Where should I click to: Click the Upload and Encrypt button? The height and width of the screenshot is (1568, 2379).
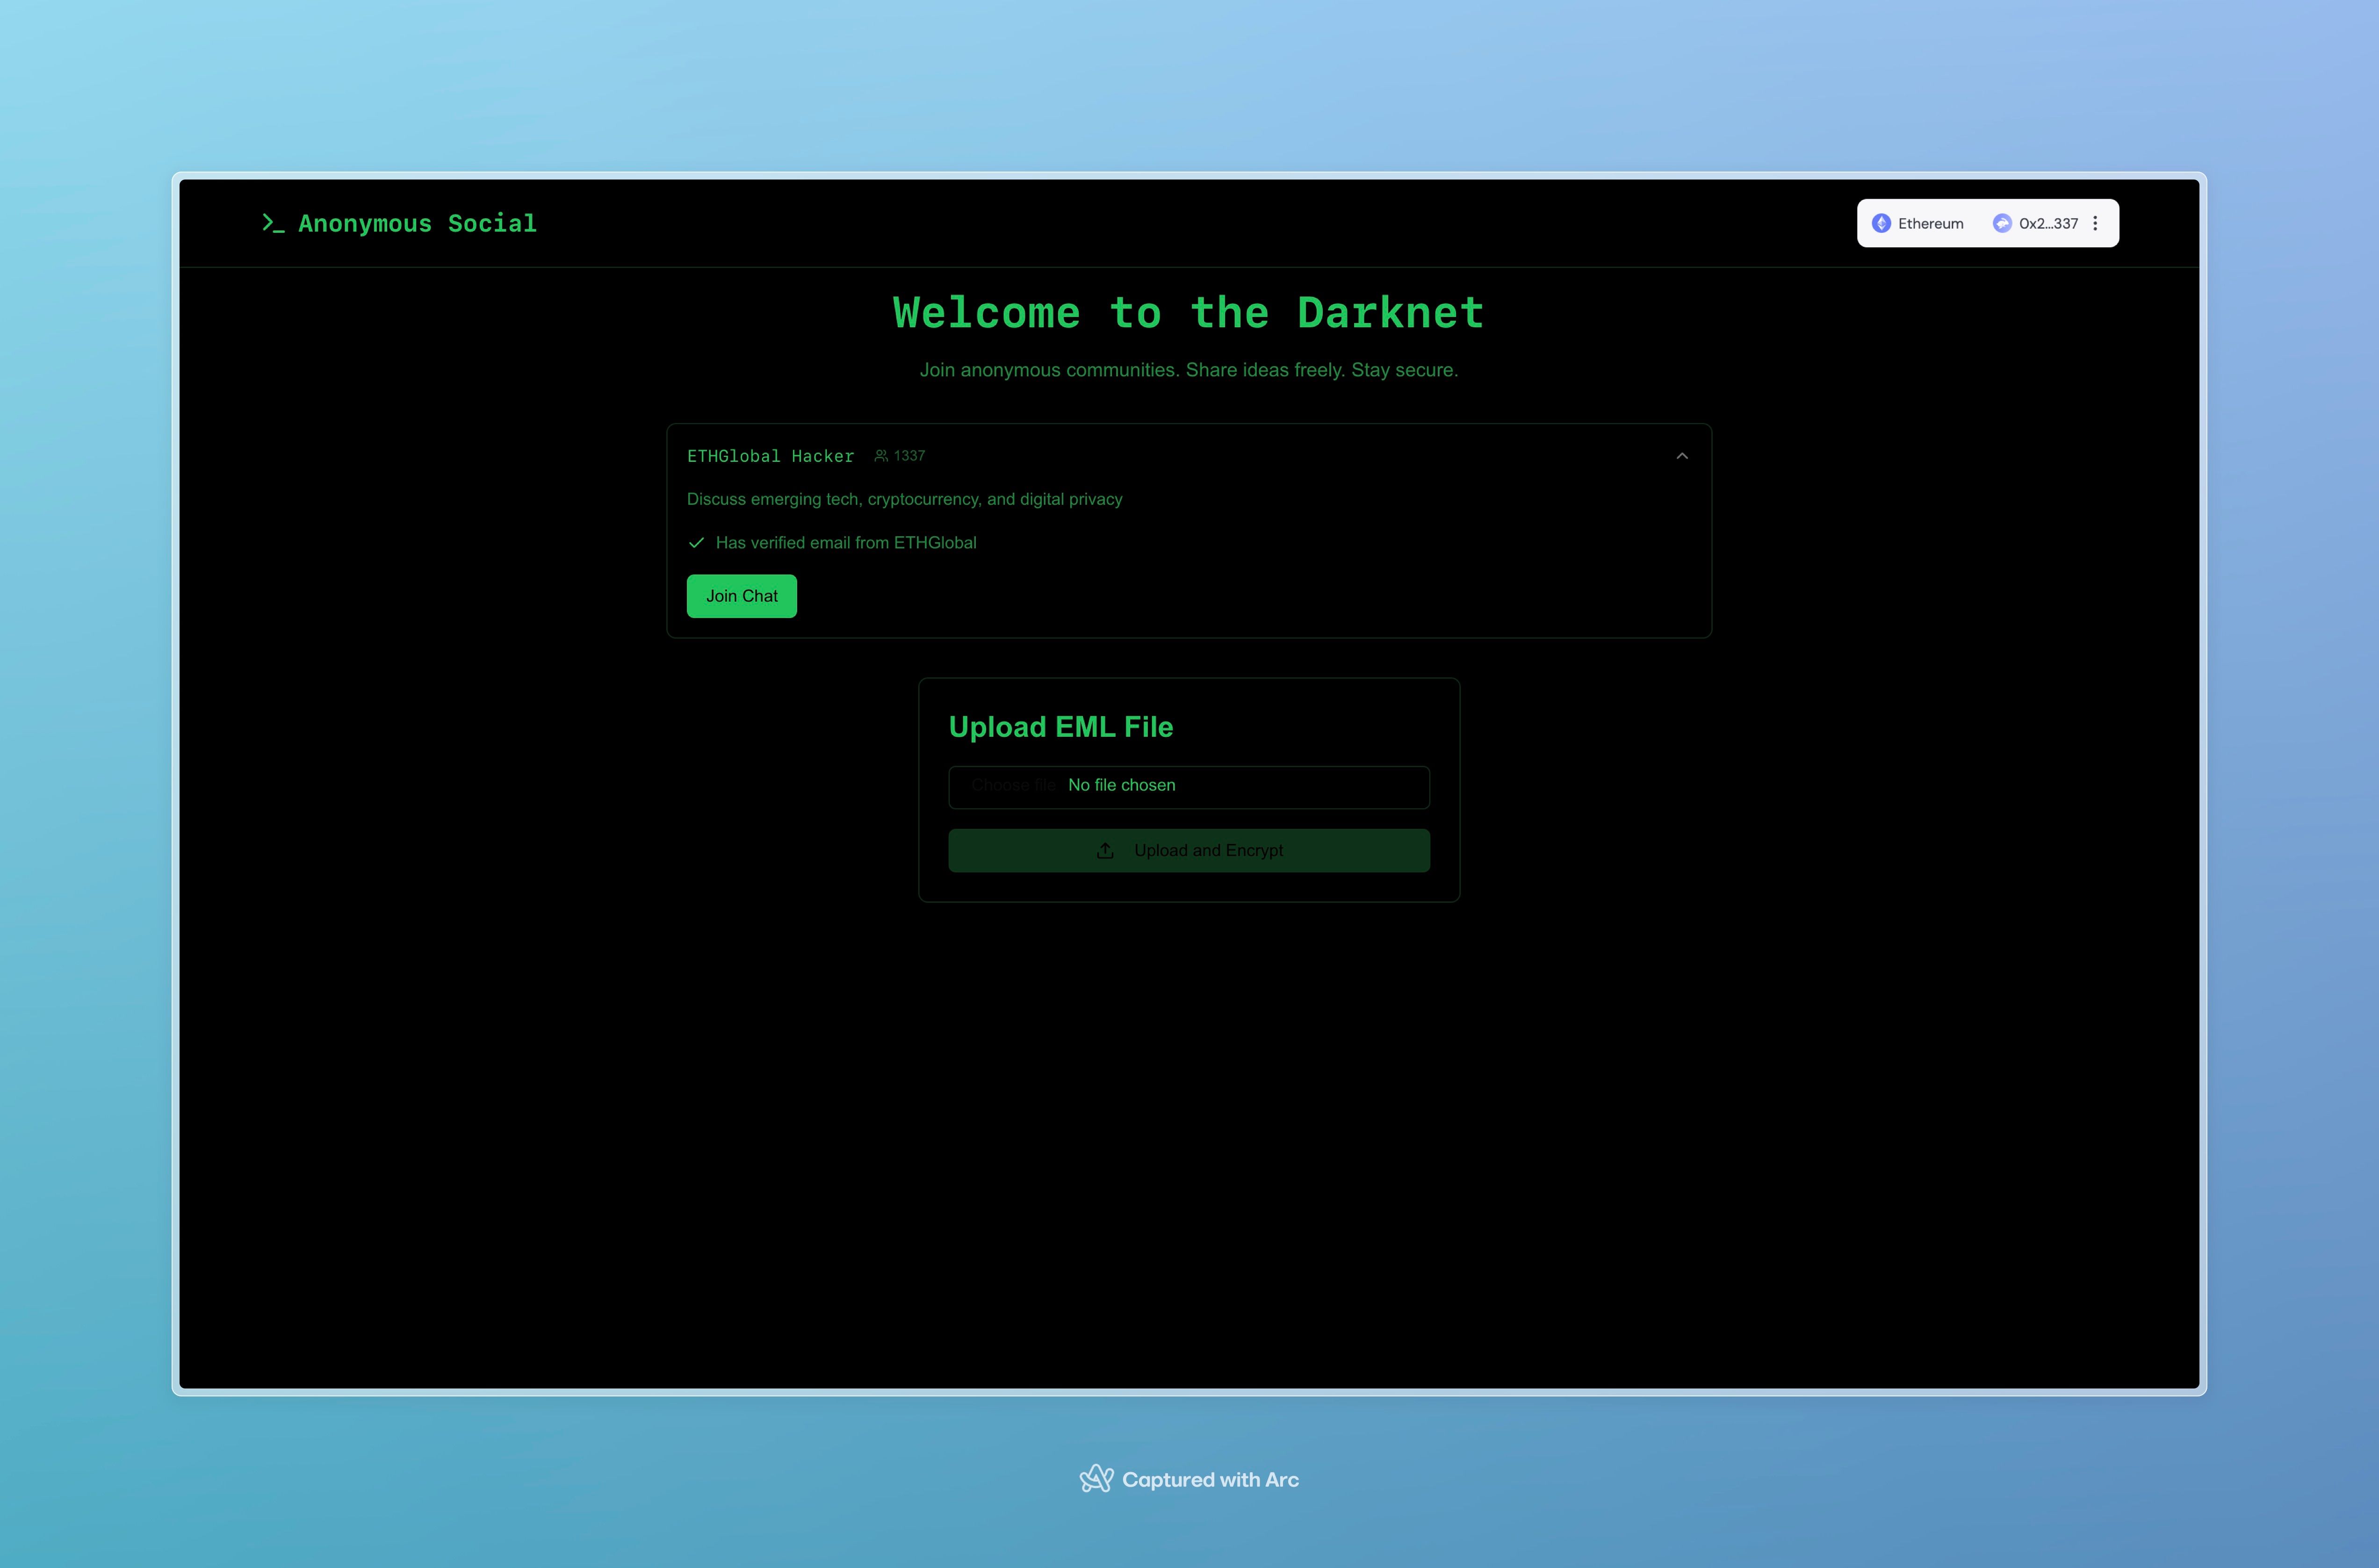click(x=1189, y=851)
